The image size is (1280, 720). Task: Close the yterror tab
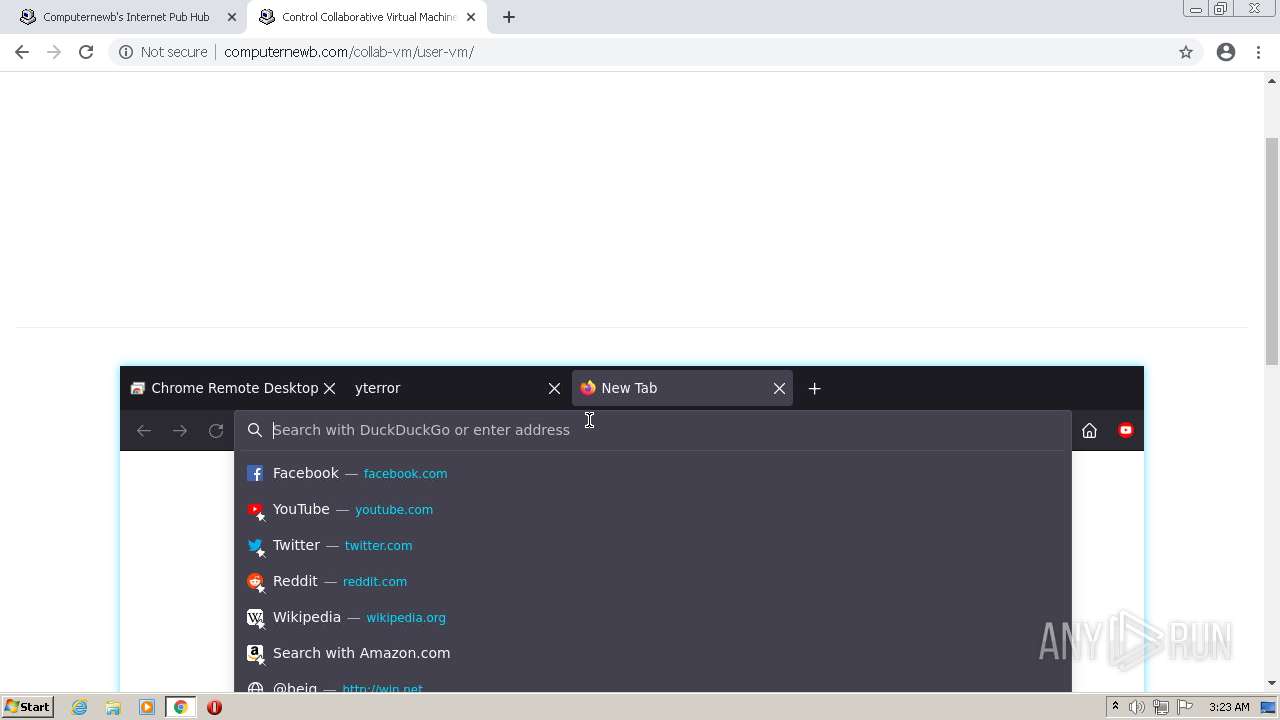(554, 388)
